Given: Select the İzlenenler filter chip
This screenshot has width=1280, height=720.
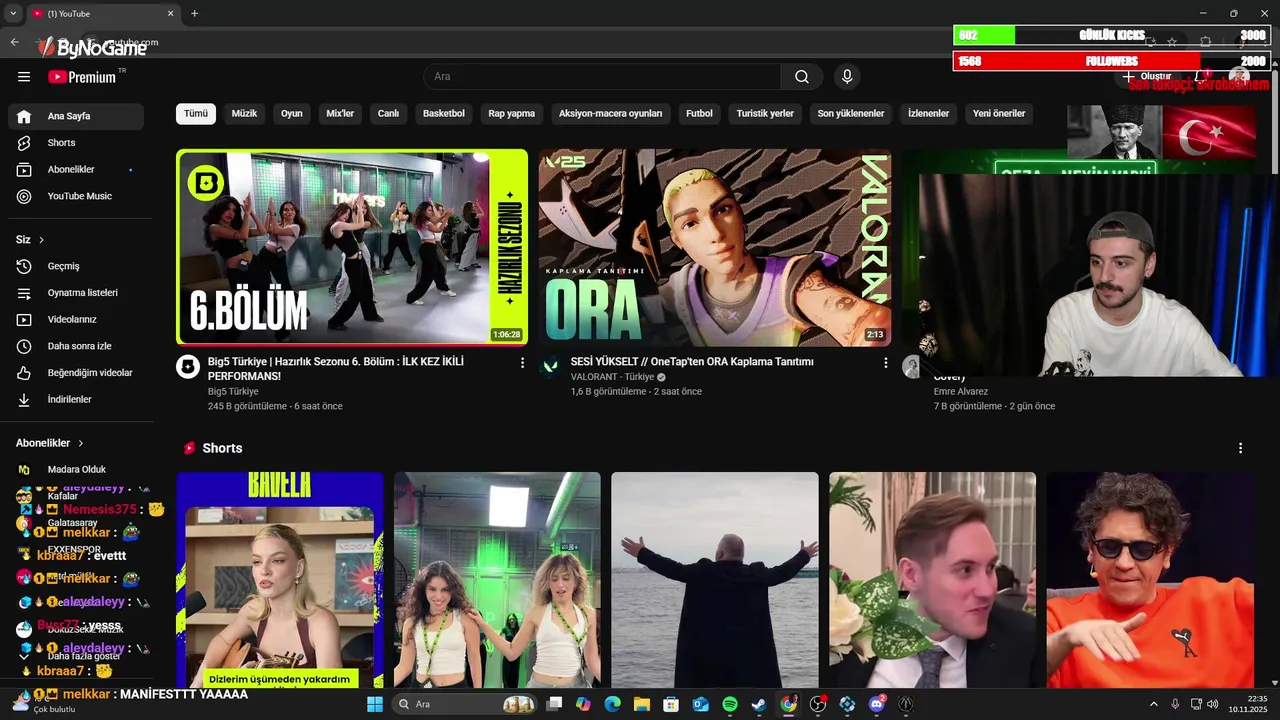Looking at the screenshot, I should click(928, 114).
